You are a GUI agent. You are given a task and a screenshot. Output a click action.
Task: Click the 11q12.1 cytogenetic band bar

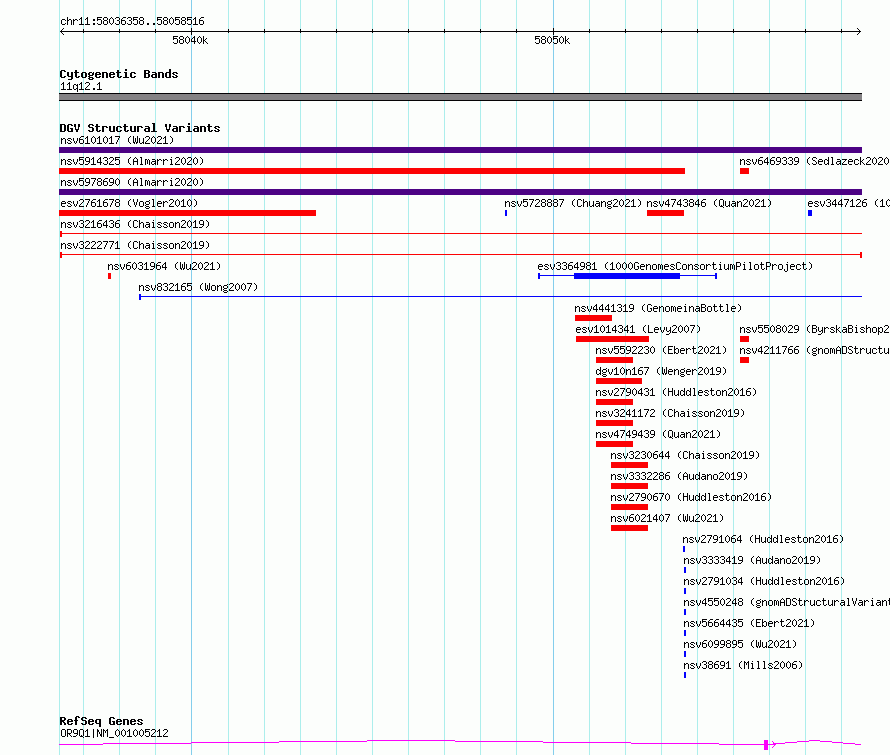point(460,97)
